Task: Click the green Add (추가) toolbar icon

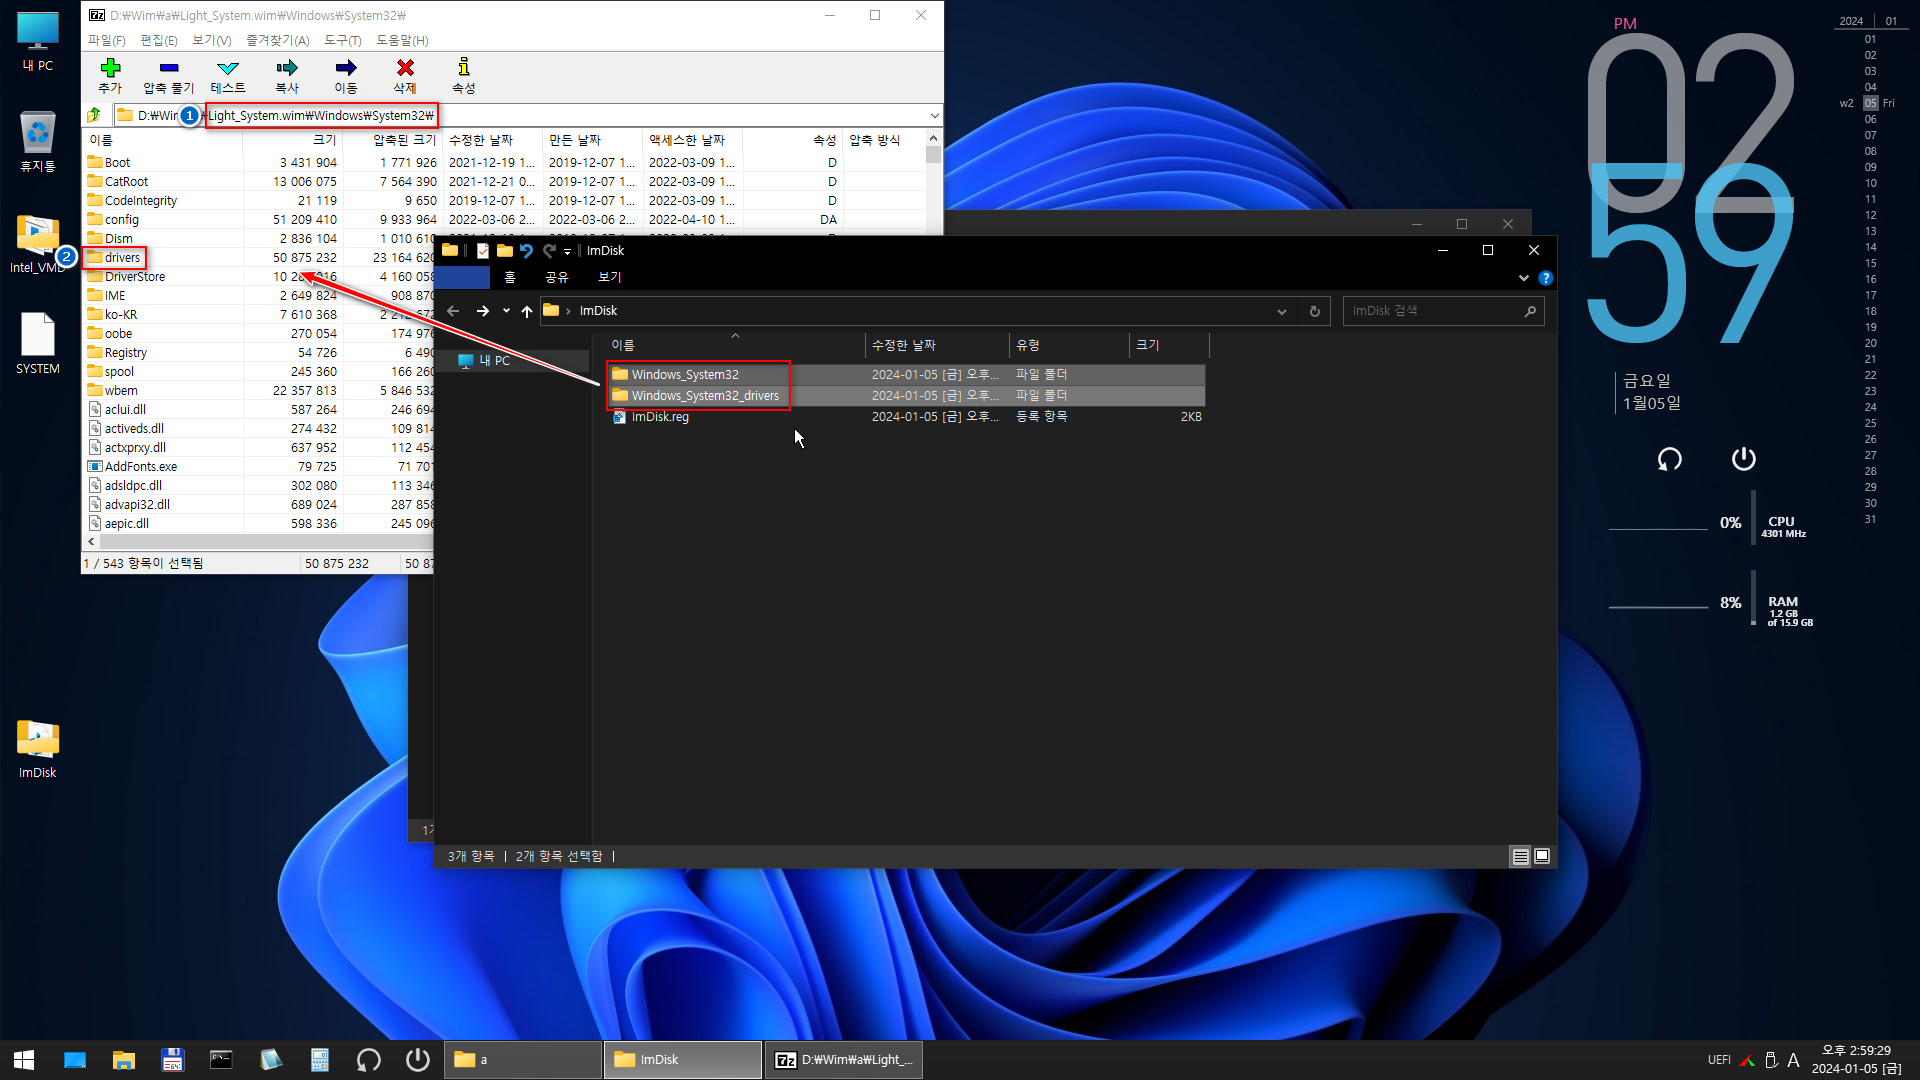Action: pos(110,68)
